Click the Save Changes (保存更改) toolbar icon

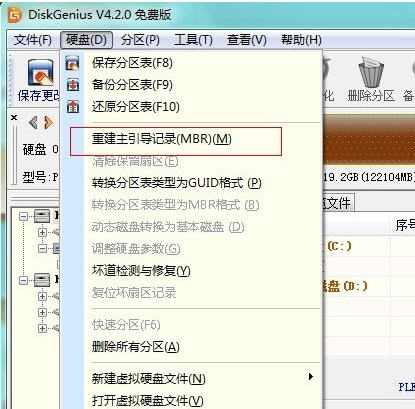[40, 73]
